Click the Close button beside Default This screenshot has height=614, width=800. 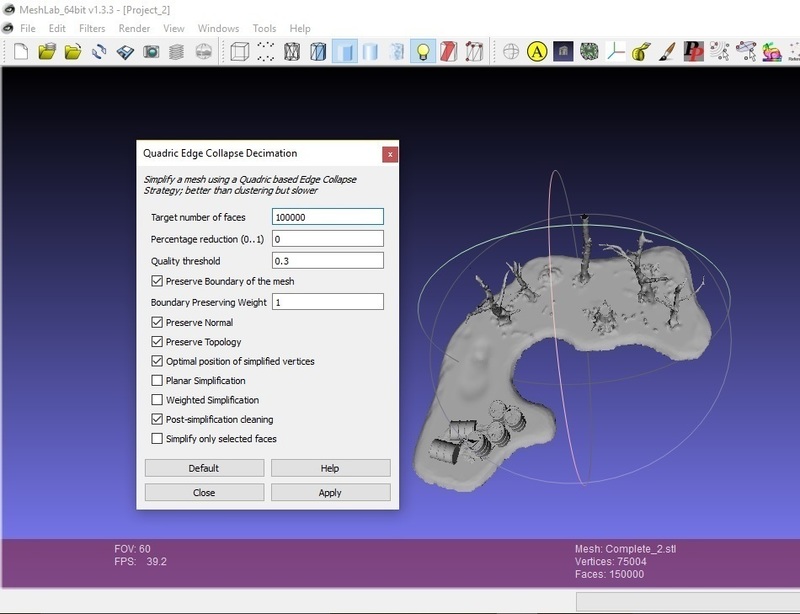[204, 493]
